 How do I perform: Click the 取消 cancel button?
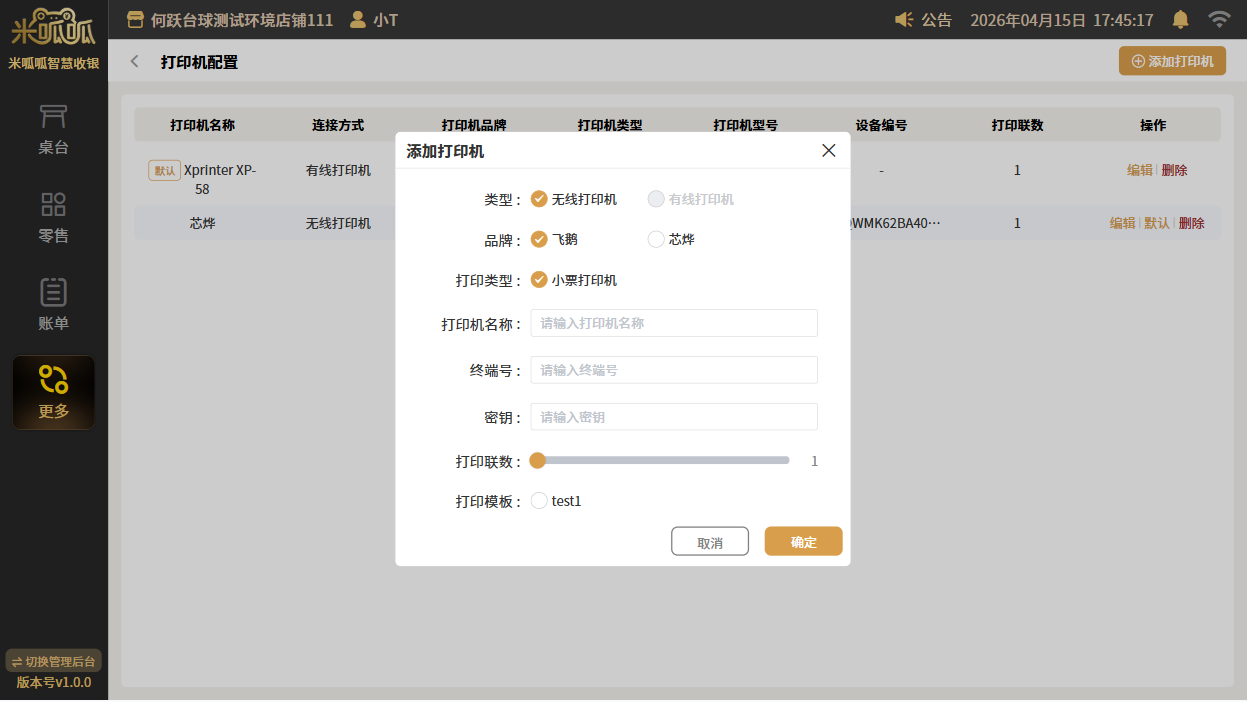[709, 541]
